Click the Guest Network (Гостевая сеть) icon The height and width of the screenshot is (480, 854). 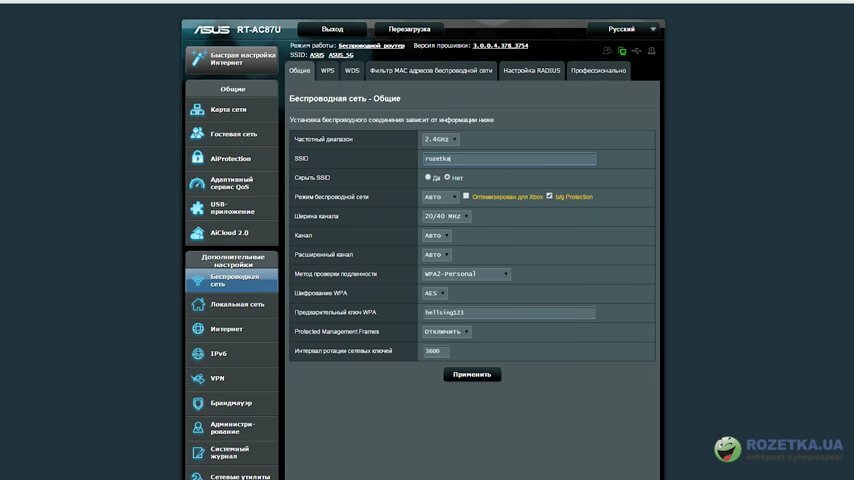pos(197,133)
